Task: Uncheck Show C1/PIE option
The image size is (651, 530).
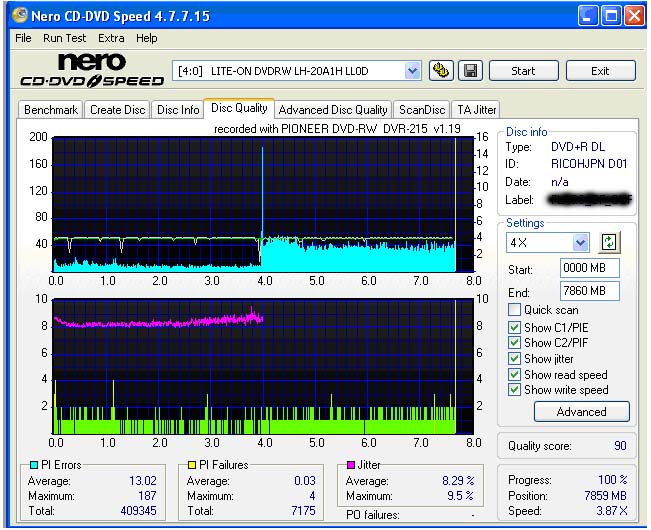Action: pyautogui.click(x=514, y=327)
